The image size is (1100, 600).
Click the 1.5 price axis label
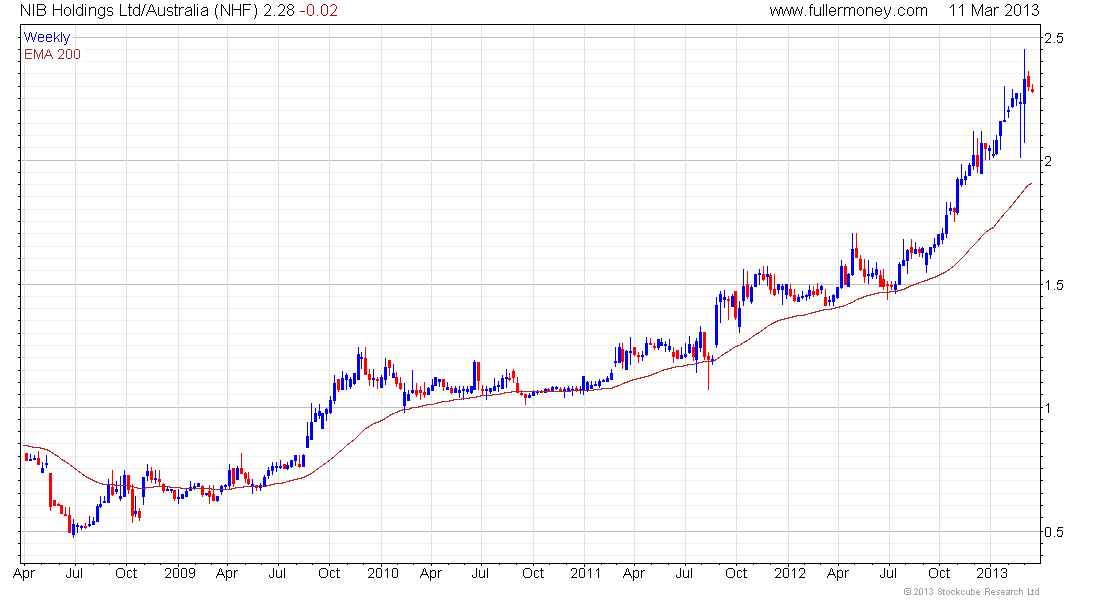[1053, 284]
